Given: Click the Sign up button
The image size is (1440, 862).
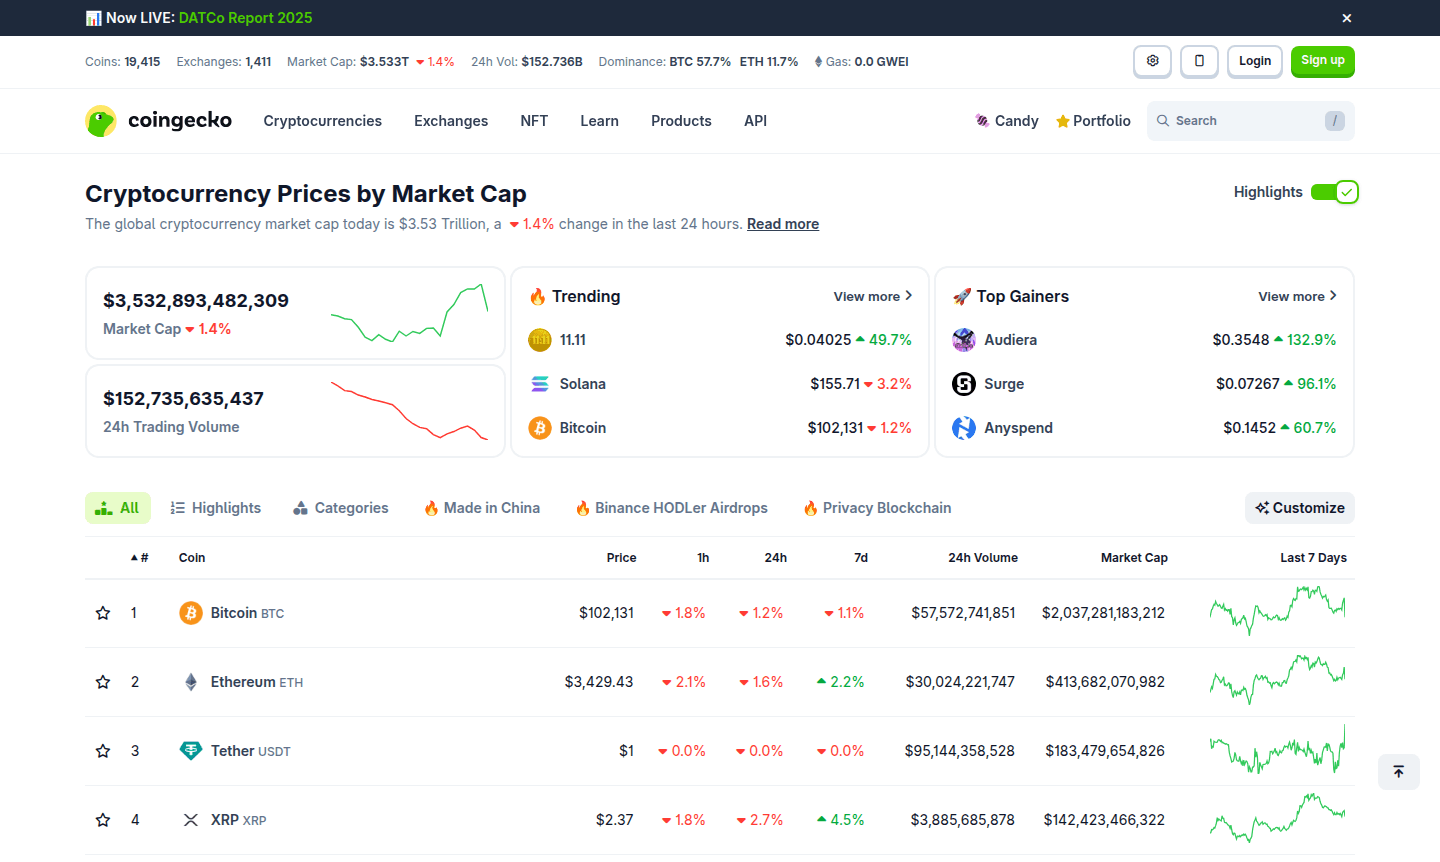Looking at the screenshot, I should (x=1322, y=61).
